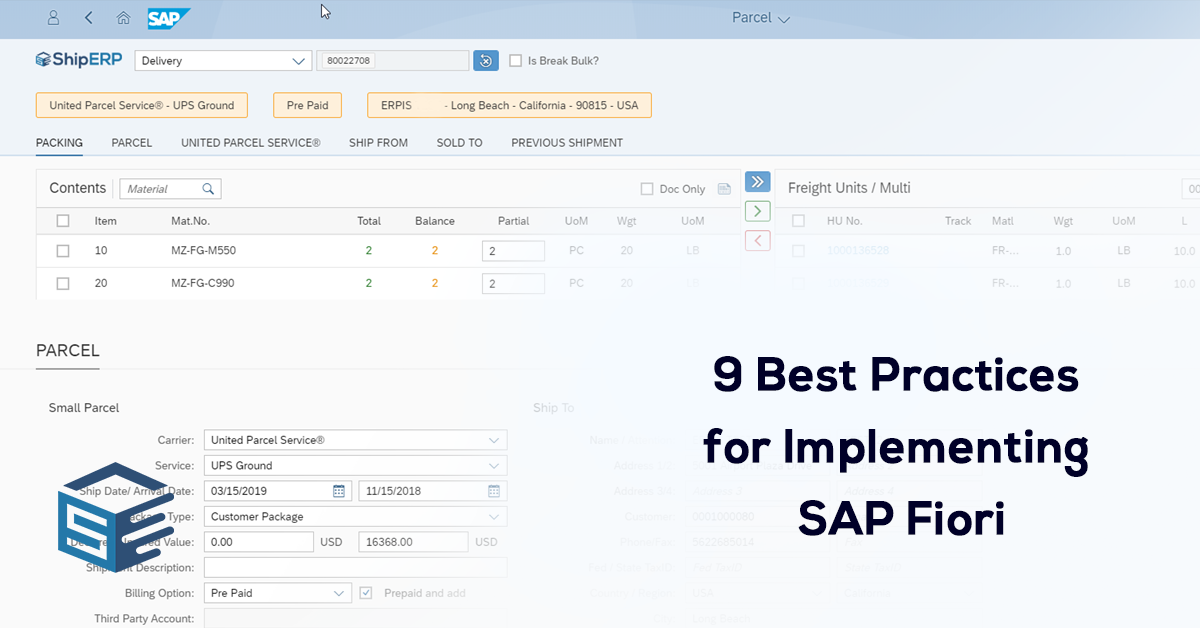
Task: Click the user profile icon in the top bar
Action: click(x=53, y=18)
